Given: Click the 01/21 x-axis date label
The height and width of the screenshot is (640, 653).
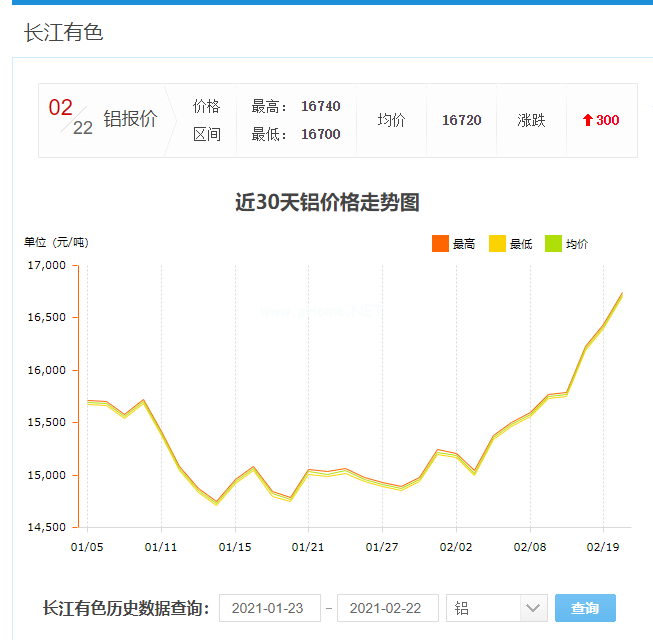Looking at the screenshot, I should tap(308, 547).
